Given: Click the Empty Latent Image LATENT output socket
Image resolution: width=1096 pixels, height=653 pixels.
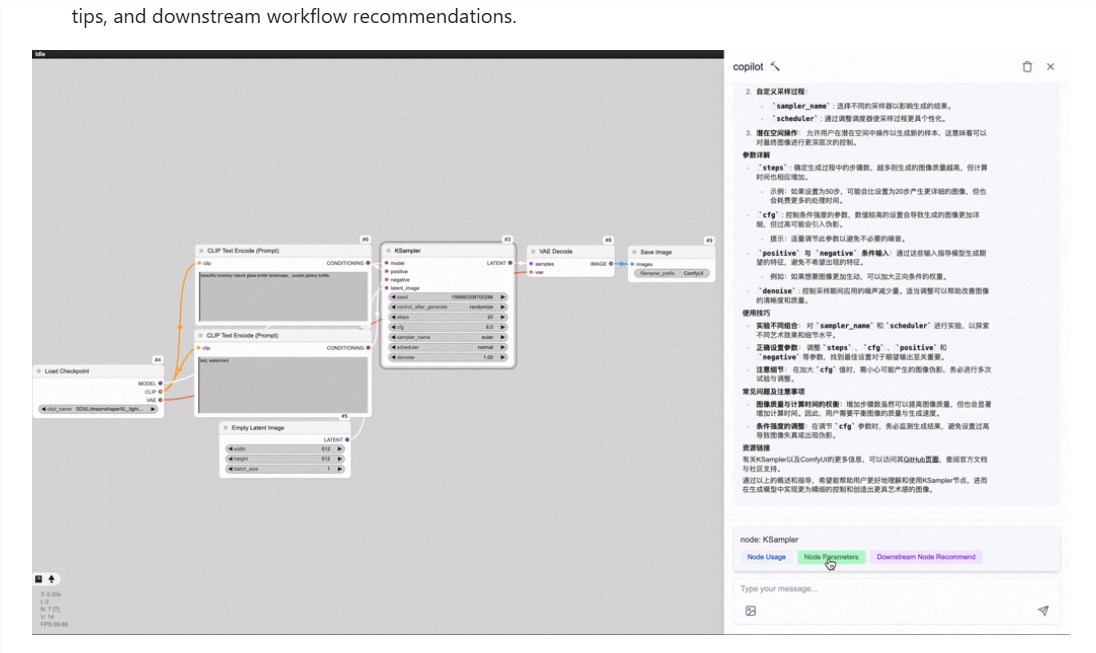Looking at the screenshot, I should 347,440.
